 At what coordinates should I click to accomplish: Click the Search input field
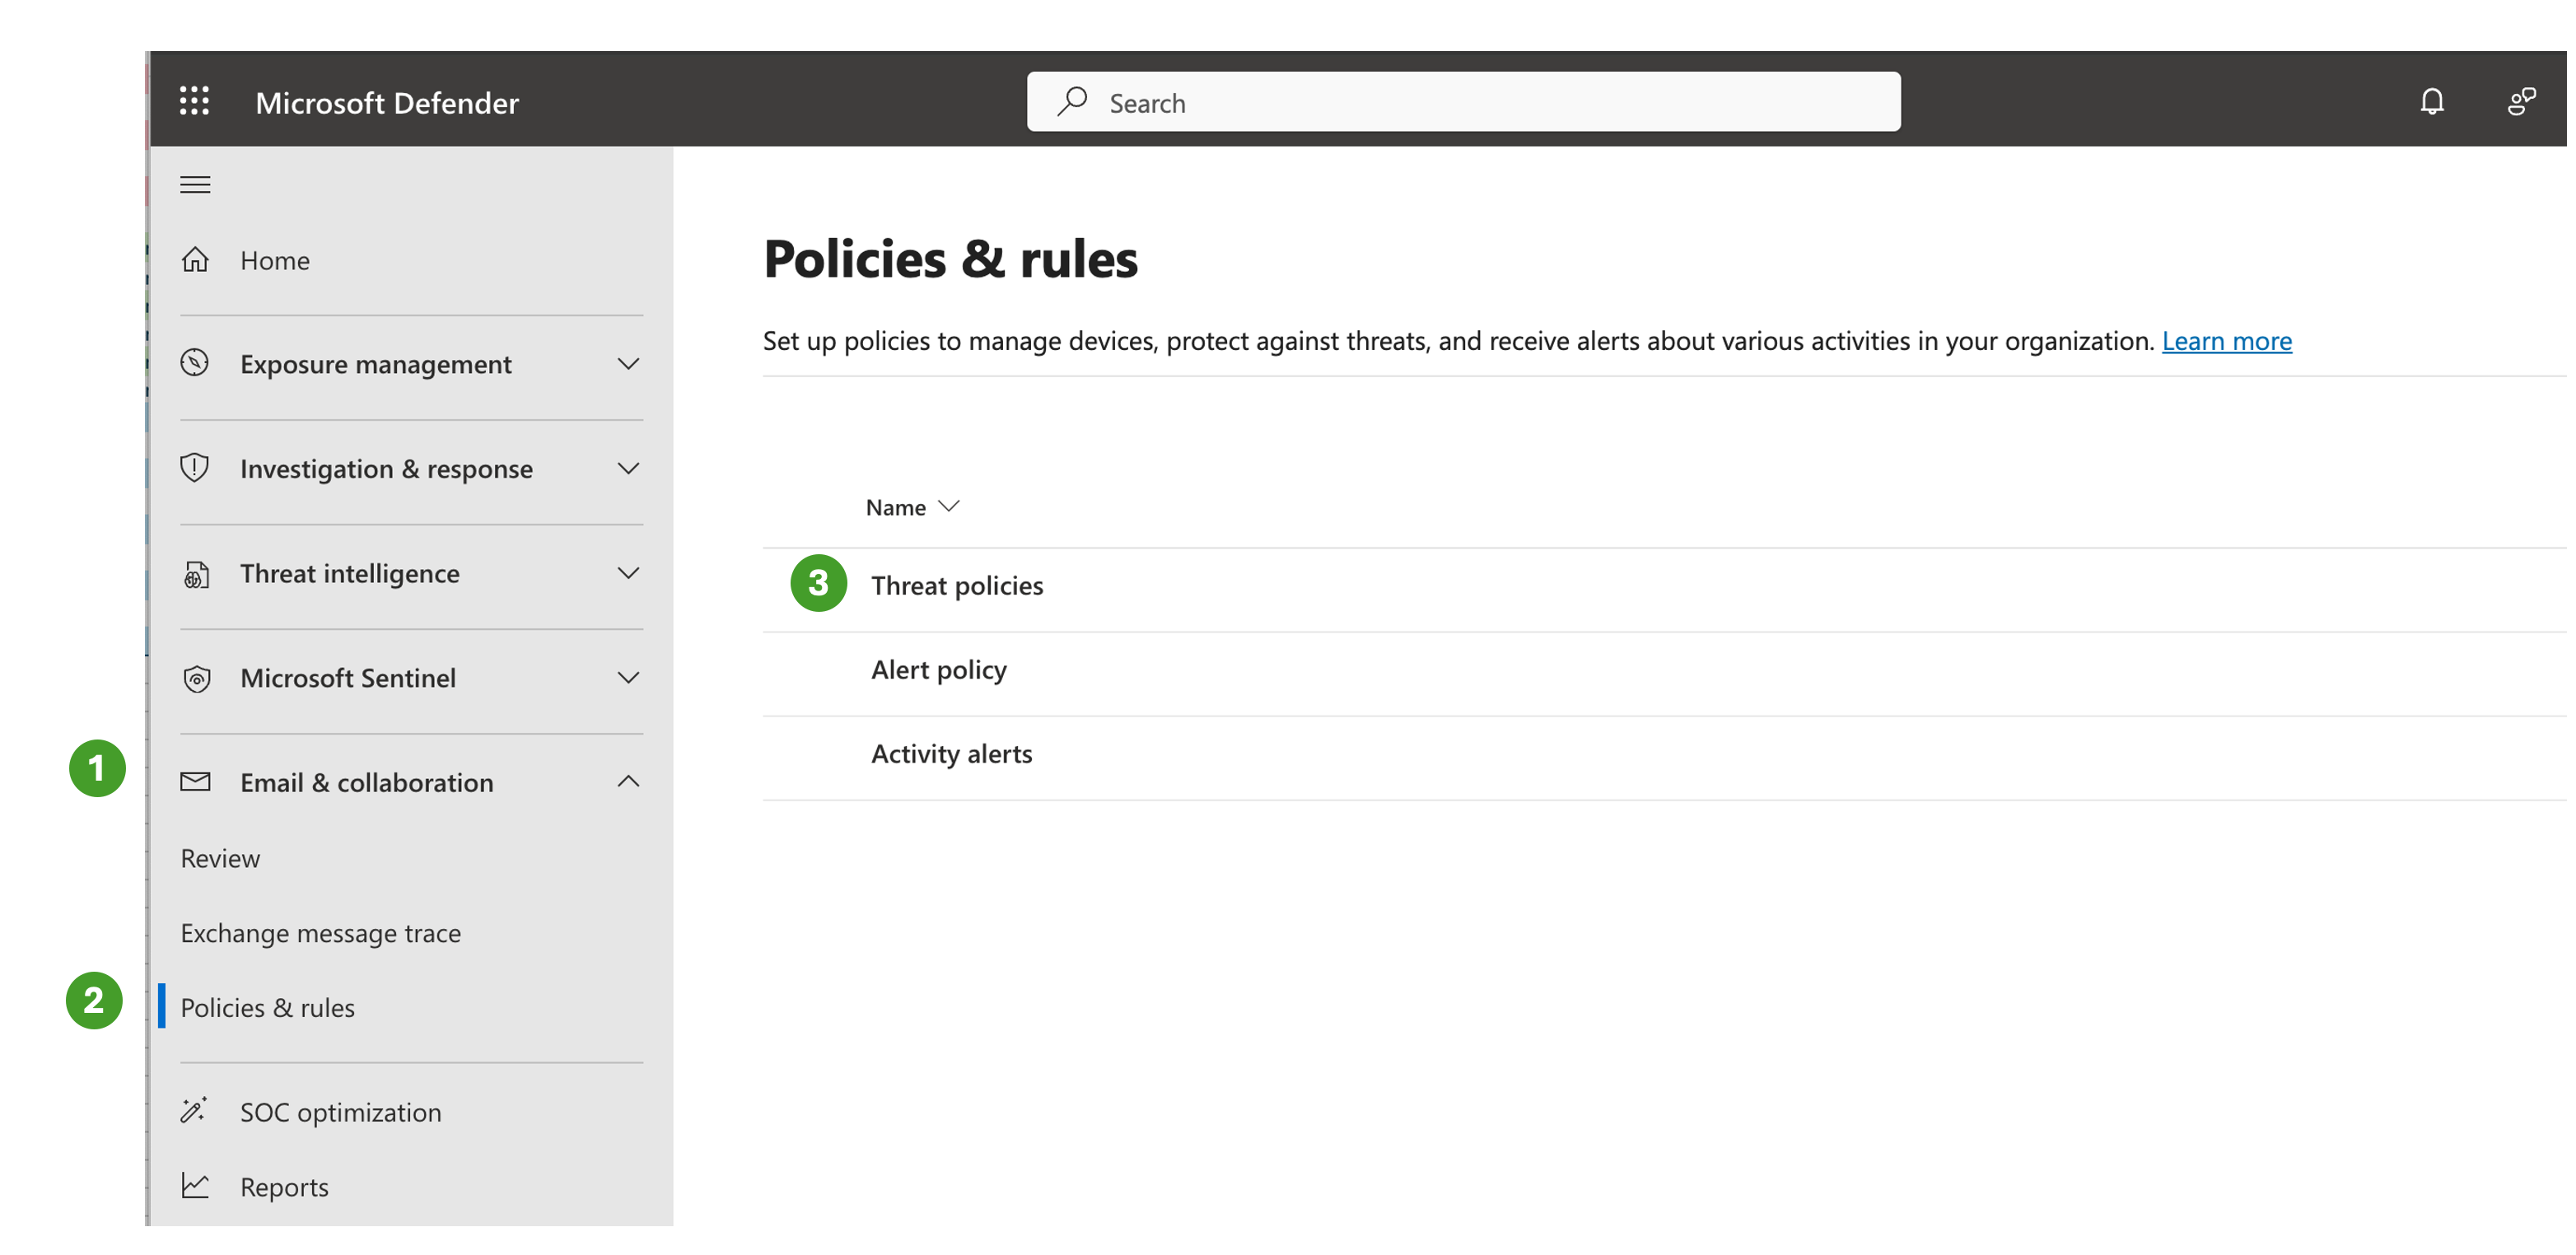(x=1463, y=102)
